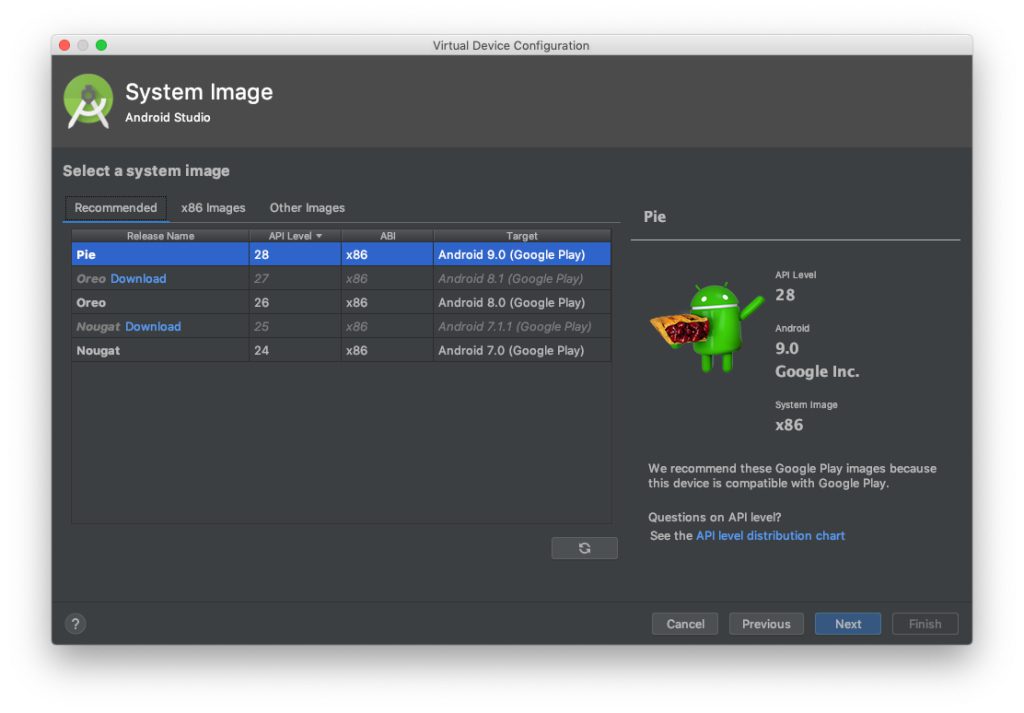
Task: Click the Android 8.1 (Google Play) cell
Action: point(522,278)
